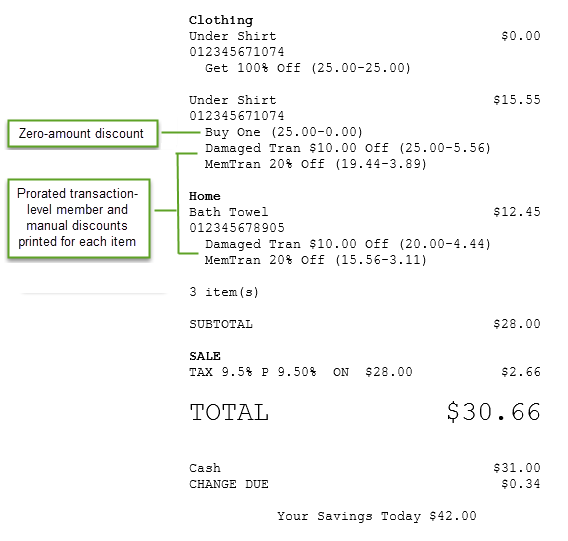This screenshot has height=541, width=568.
Task: Click the SUBTOTAL label
Action: (x=221, y=324)
